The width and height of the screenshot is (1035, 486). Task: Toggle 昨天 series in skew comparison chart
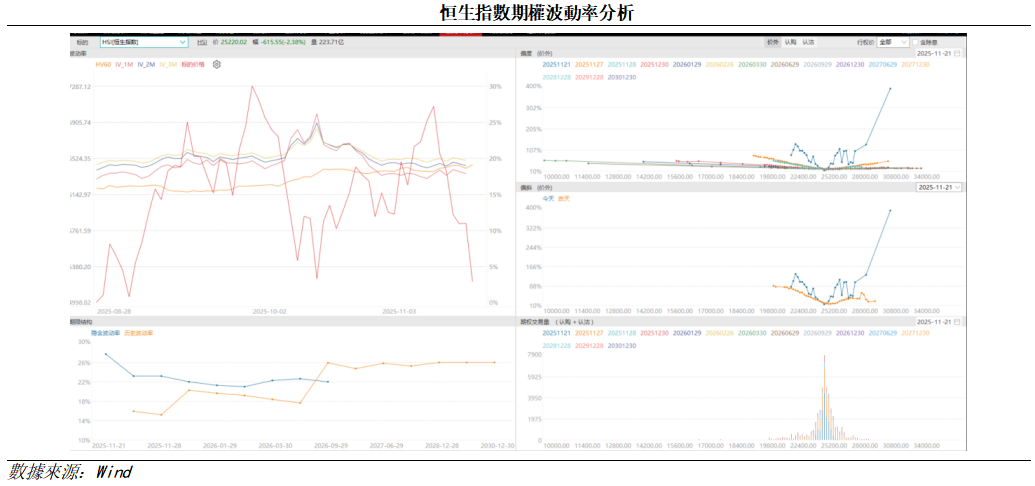click(x=563, y=198)
